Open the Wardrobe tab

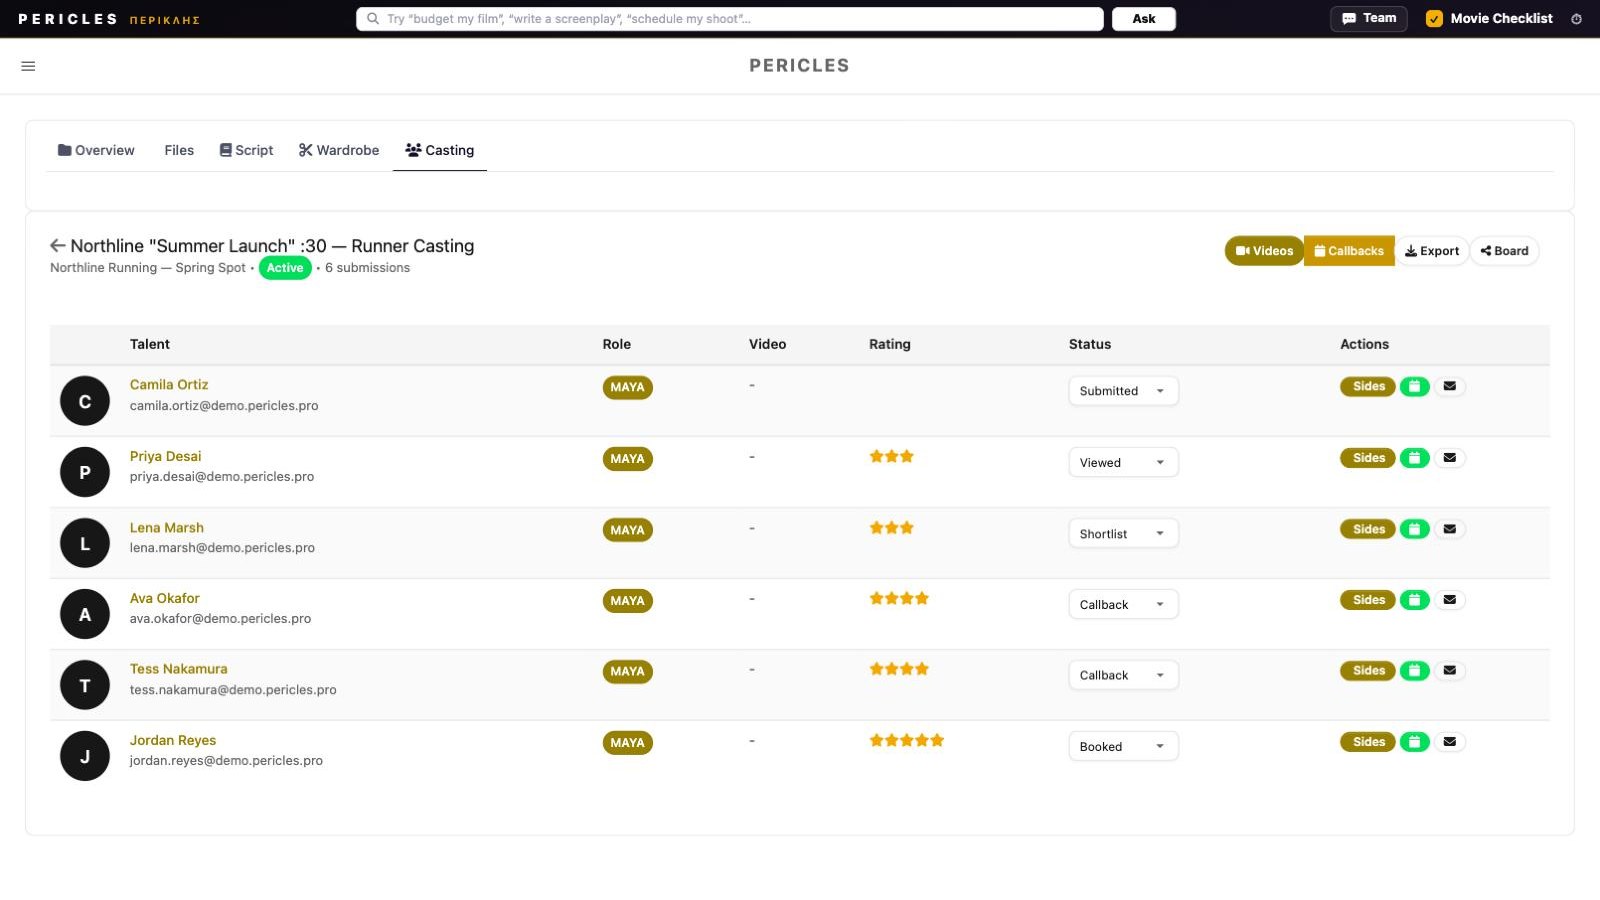[x=339, y=150]
